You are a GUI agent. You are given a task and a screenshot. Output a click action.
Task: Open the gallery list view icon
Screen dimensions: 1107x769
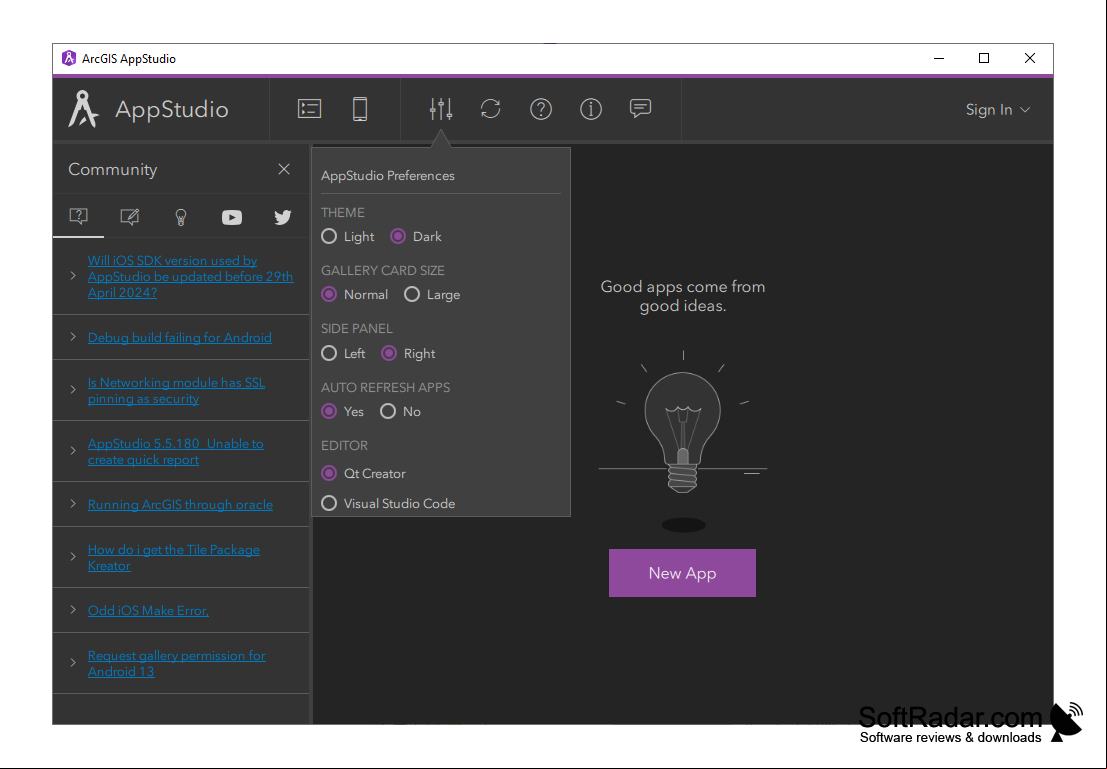(x=309, y=109)
